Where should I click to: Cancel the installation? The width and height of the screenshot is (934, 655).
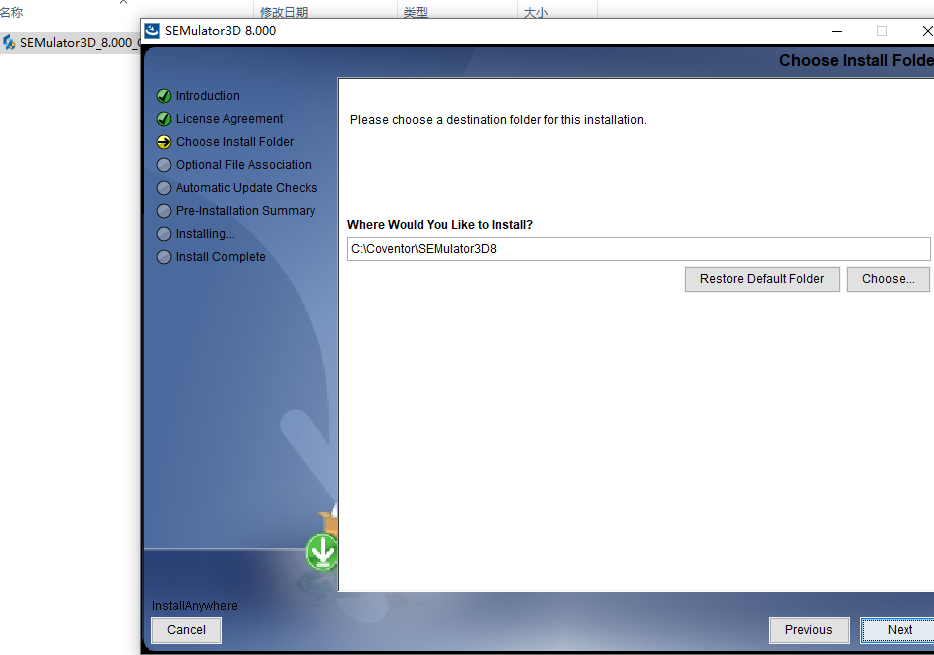[186, 630]
